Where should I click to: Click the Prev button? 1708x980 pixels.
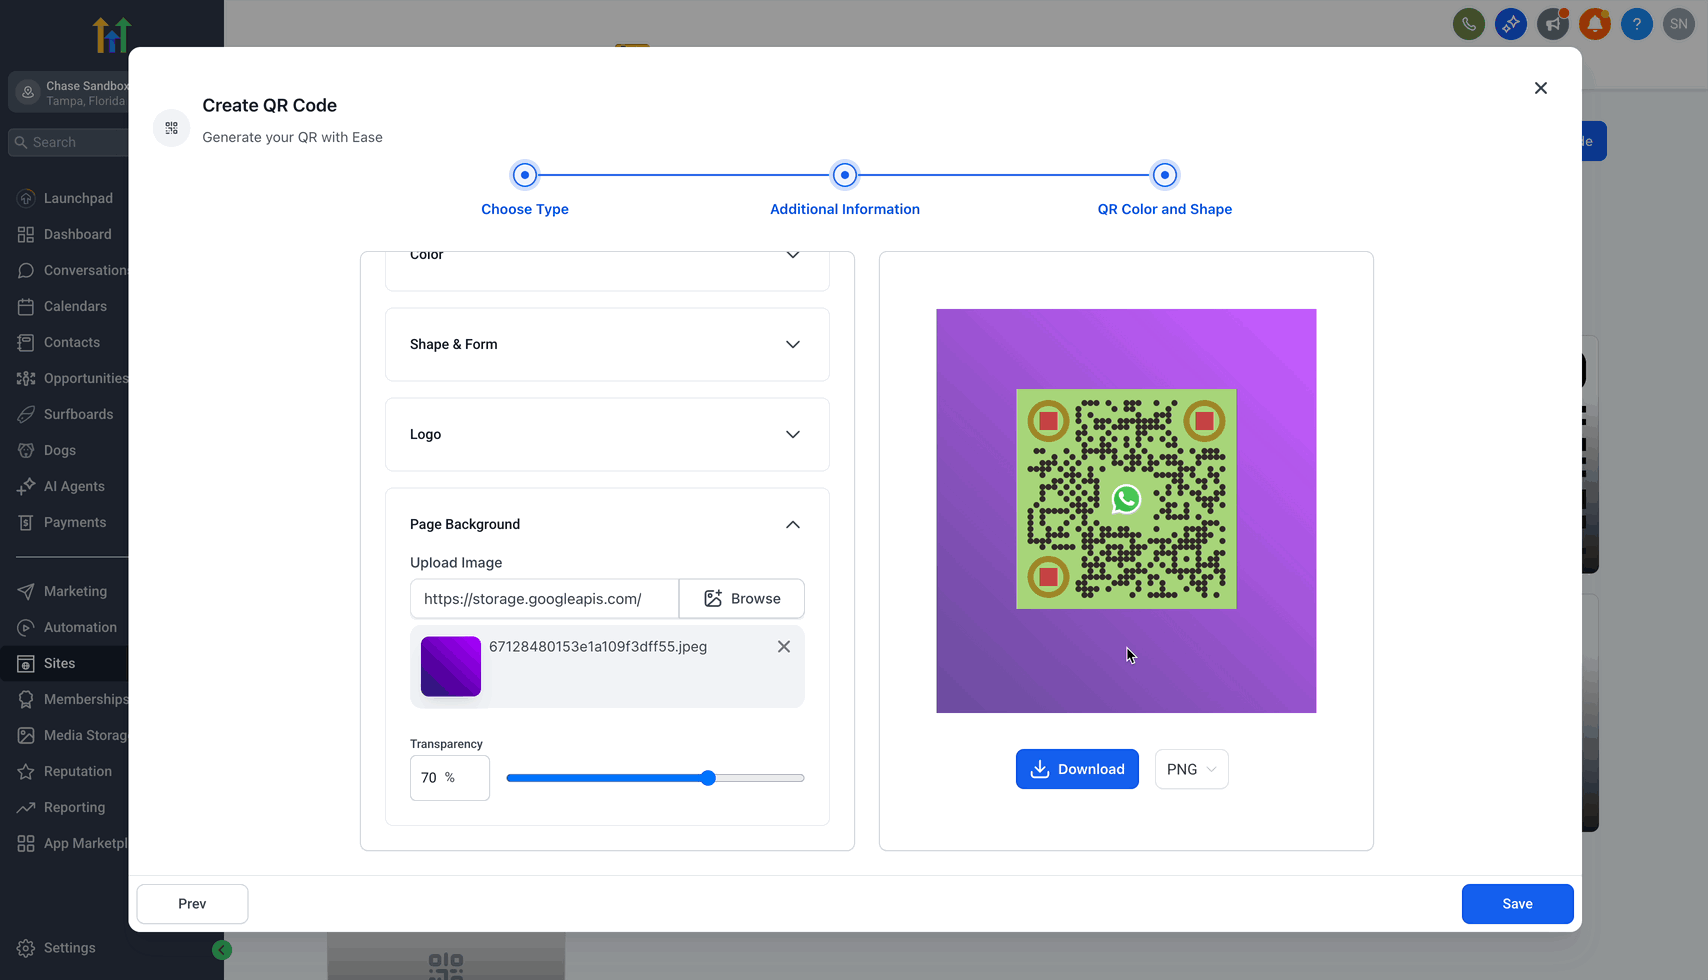192,904
